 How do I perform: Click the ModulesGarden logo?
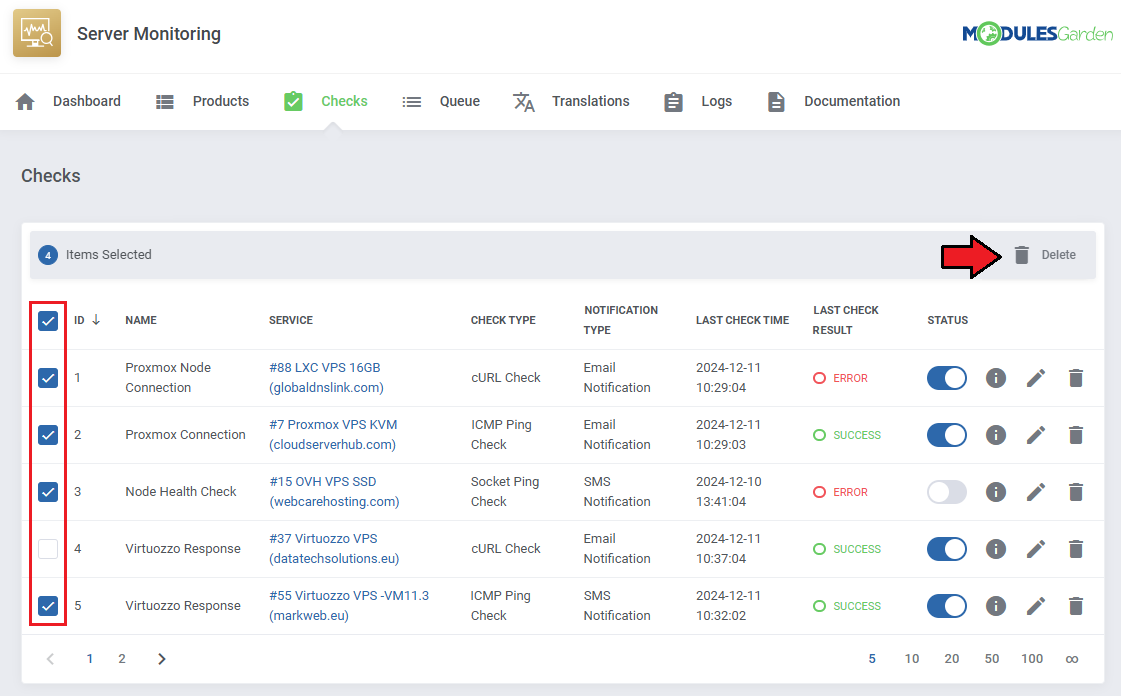tap(1037, 34)
